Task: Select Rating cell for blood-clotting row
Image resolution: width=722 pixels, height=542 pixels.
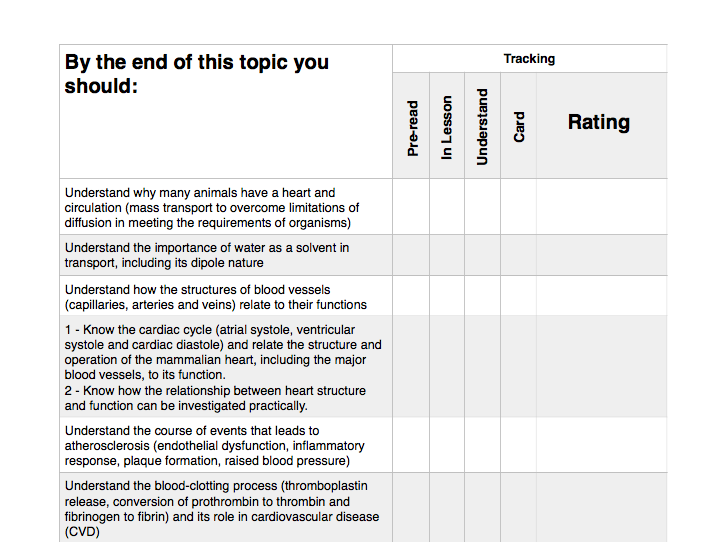Action: [601, 507]
